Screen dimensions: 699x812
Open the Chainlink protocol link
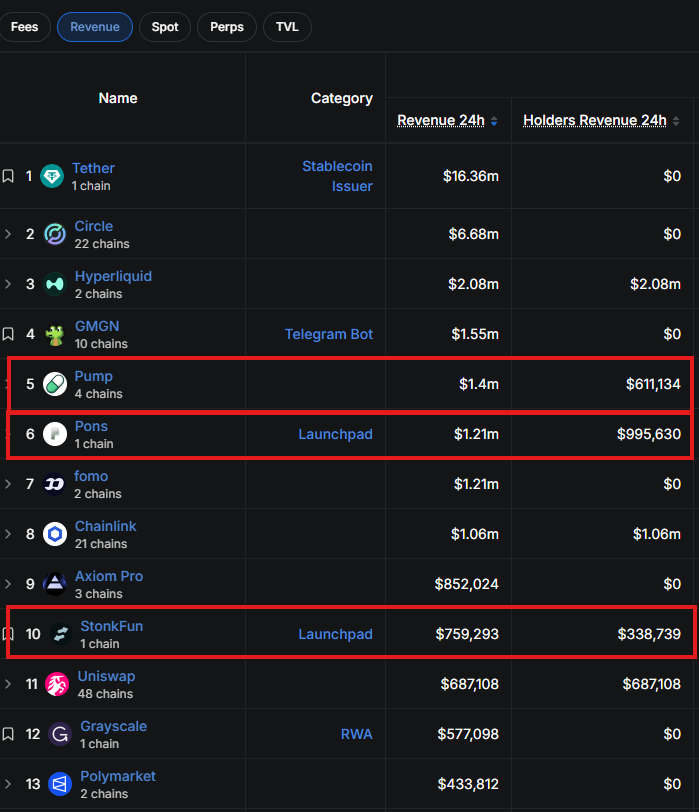pyautogui.click(x=106, y=526)
